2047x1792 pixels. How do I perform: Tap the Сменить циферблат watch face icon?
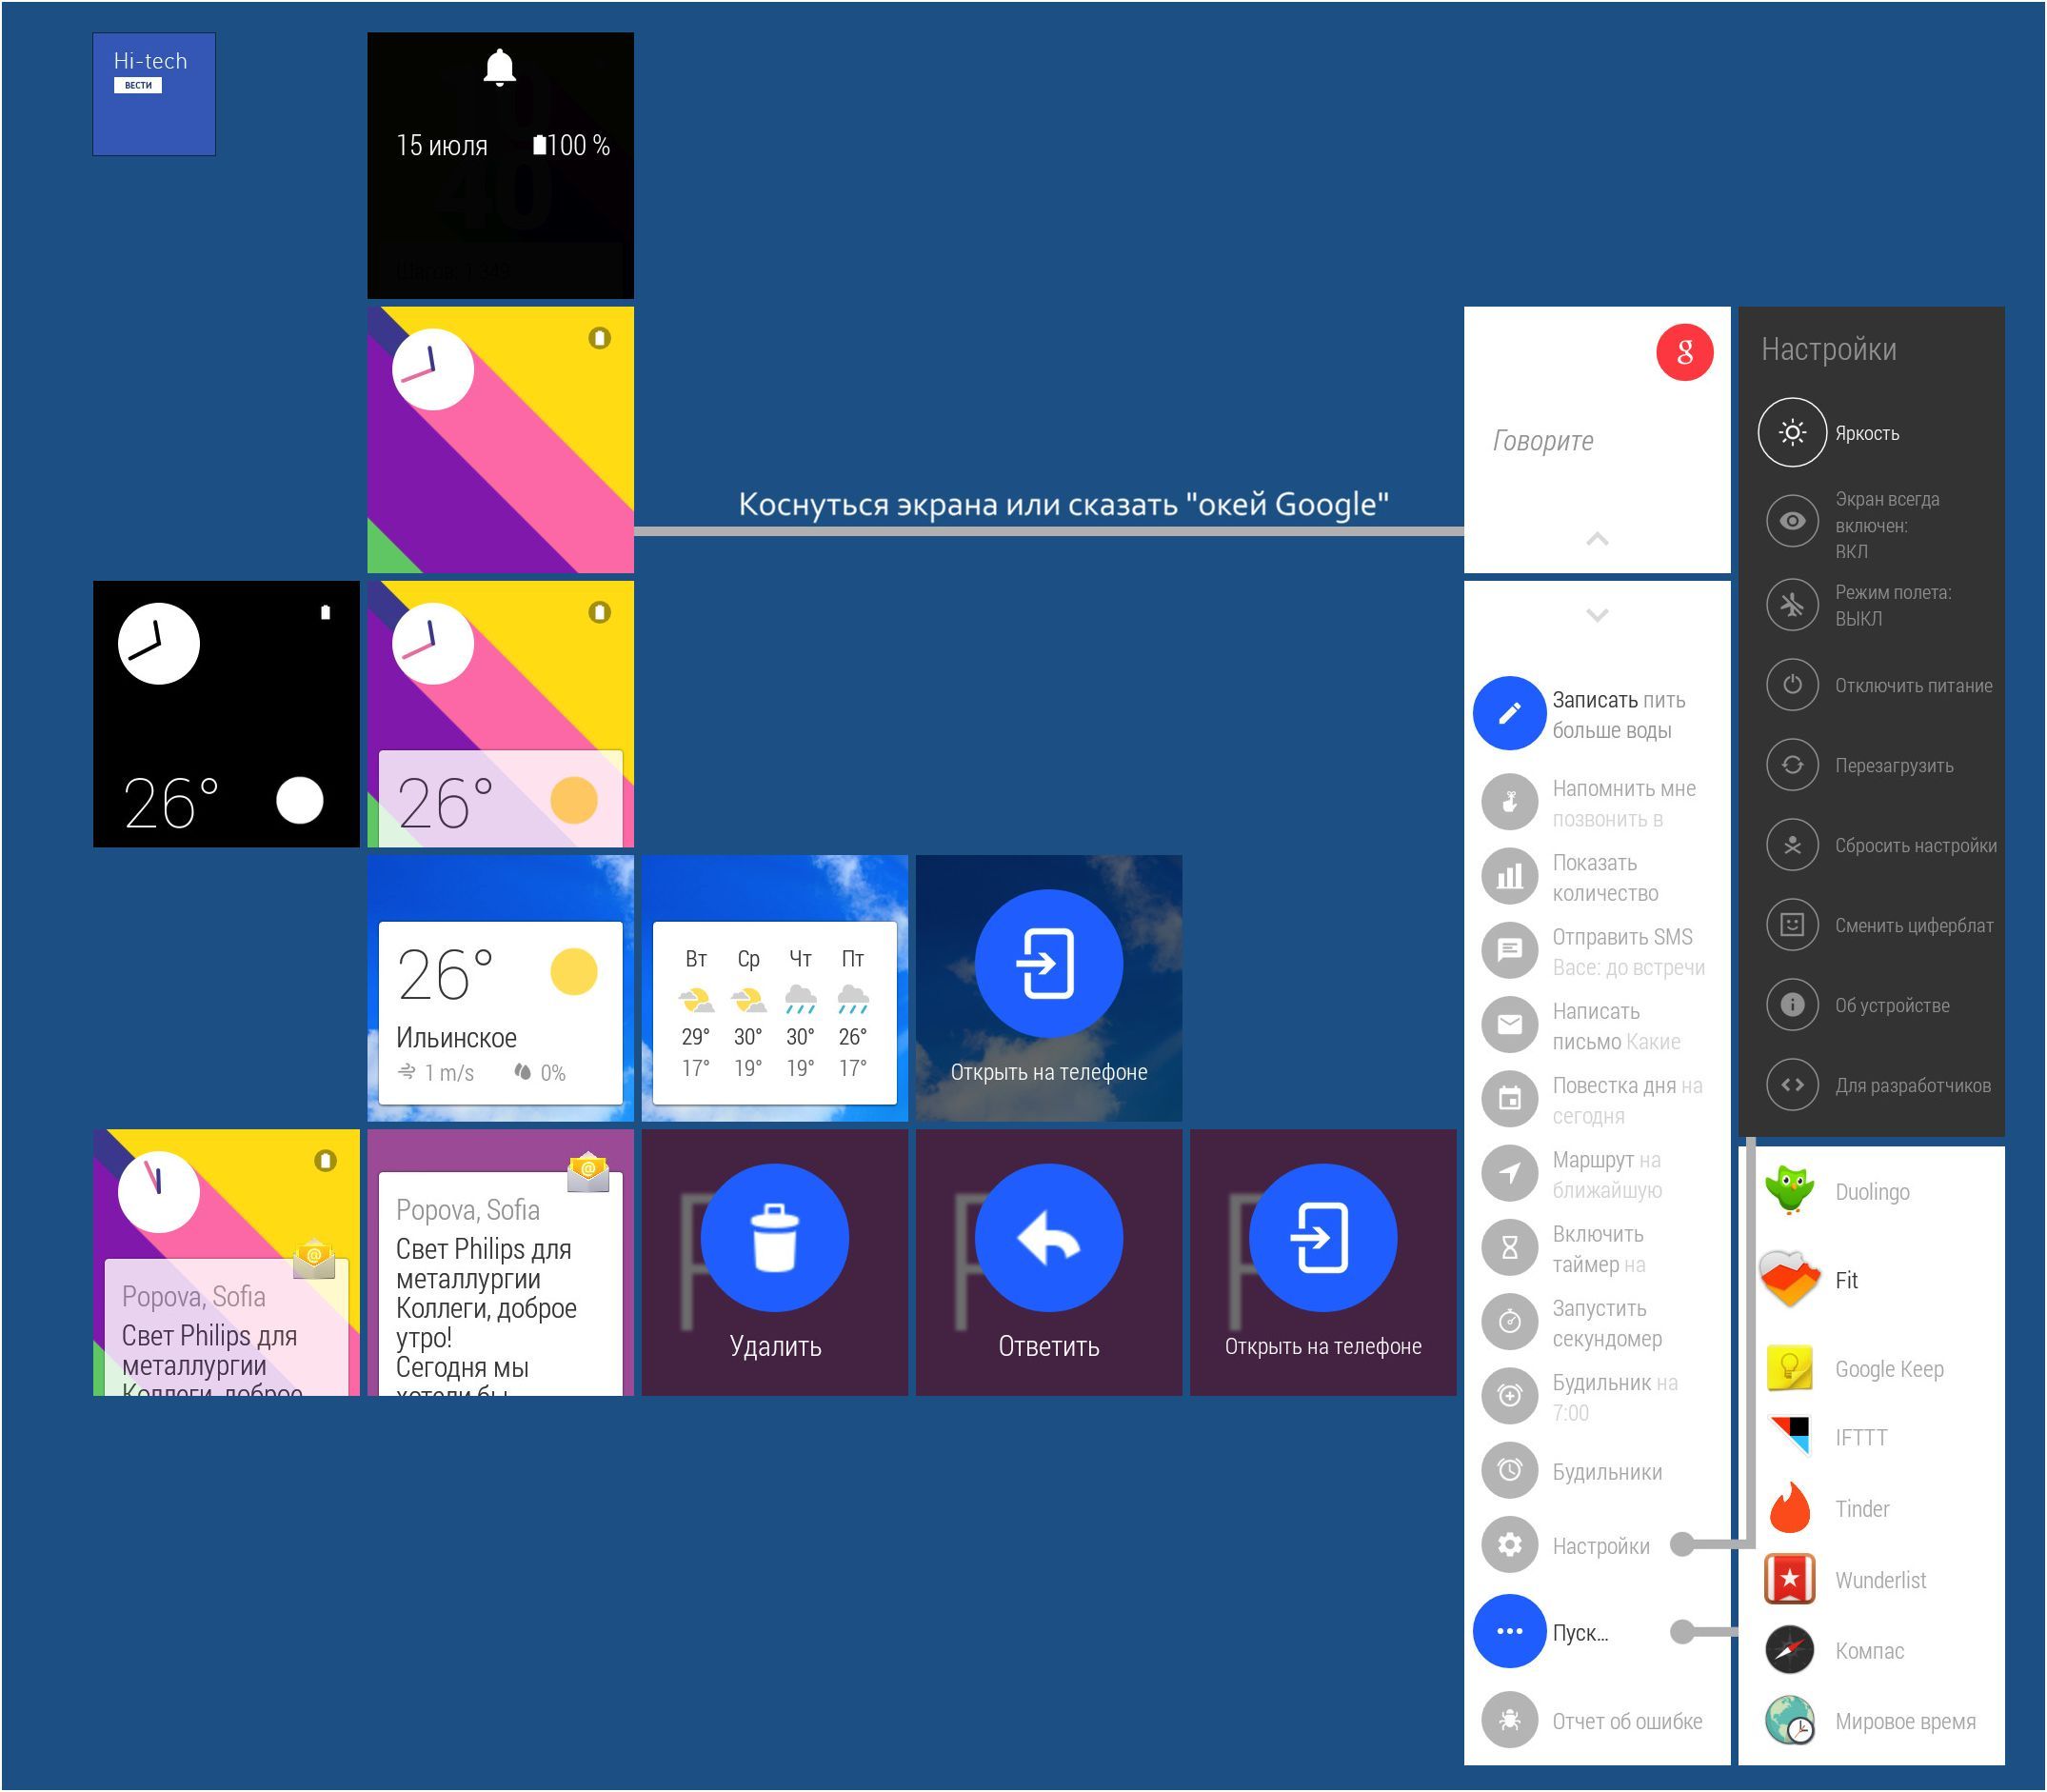[x=1793, y=924]
